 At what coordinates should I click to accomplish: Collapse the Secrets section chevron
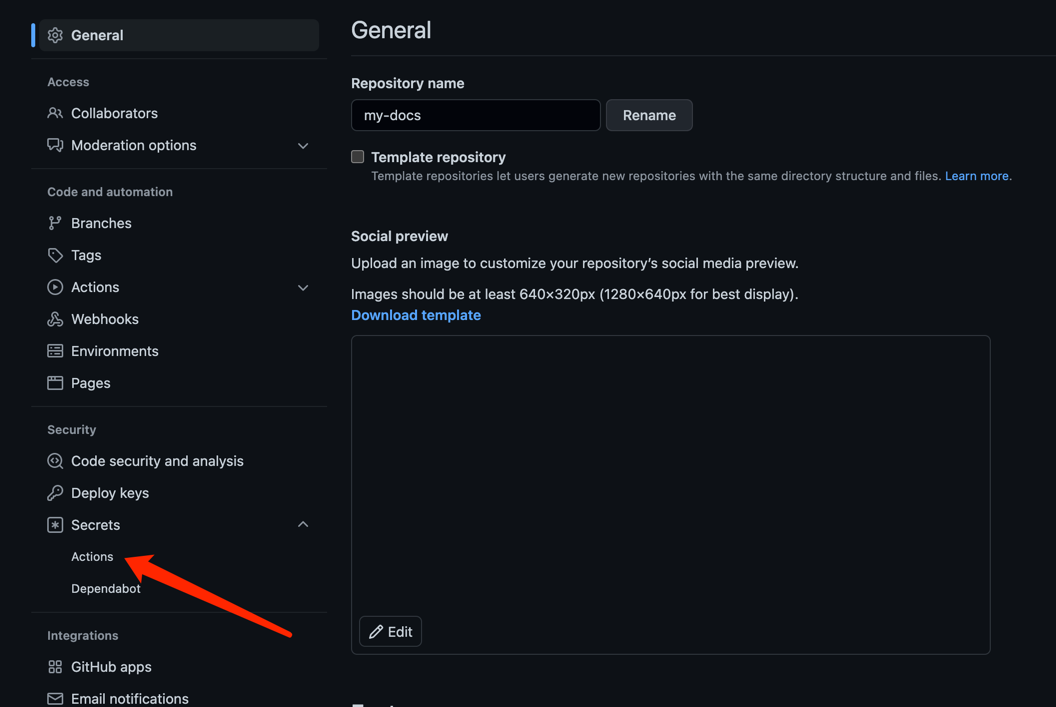pyautogui.click(x=303, y=525)
